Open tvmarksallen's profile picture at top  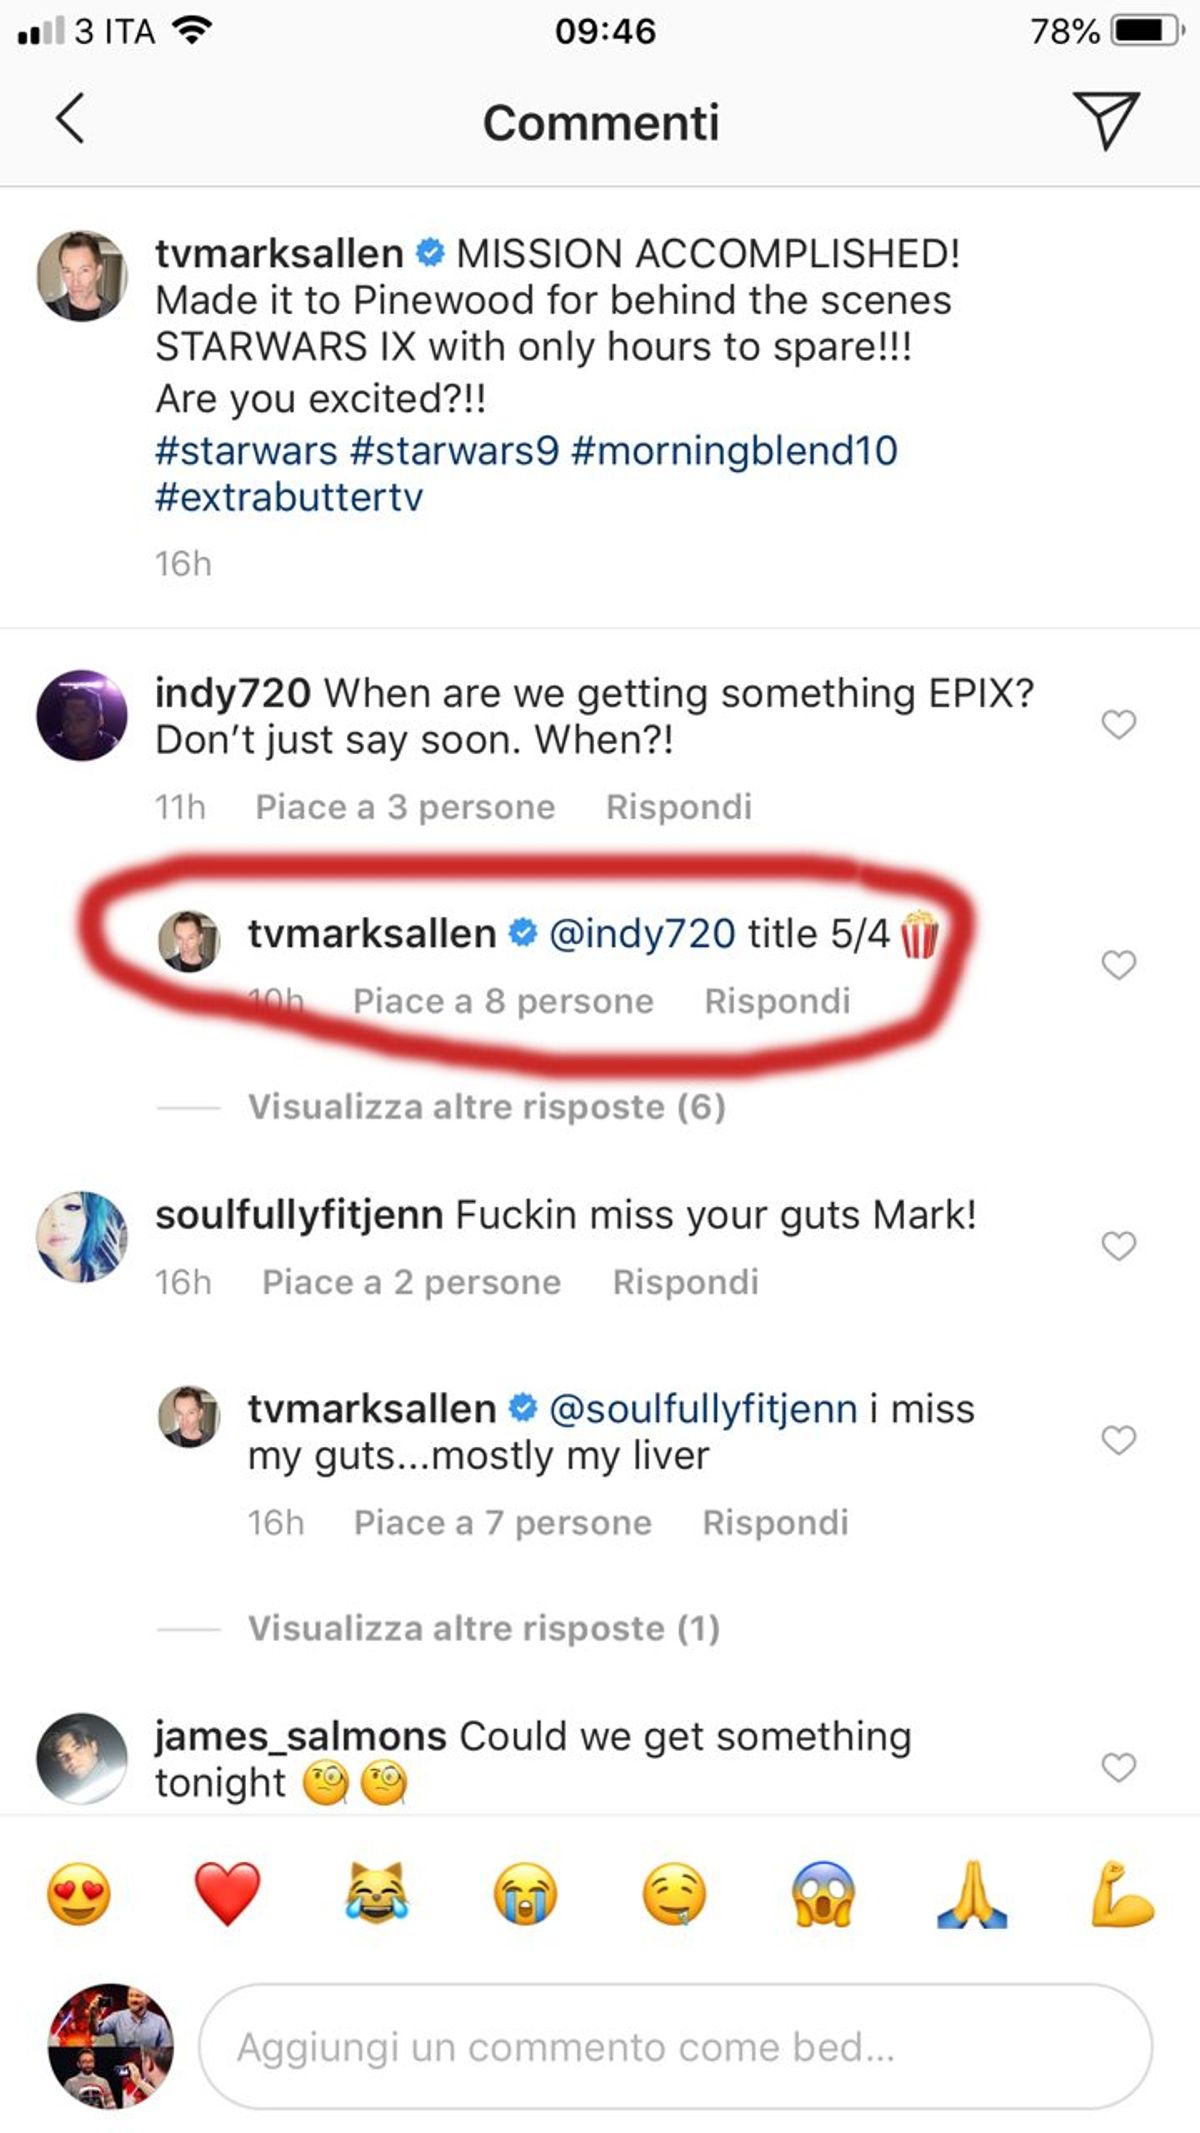[82, 276]
